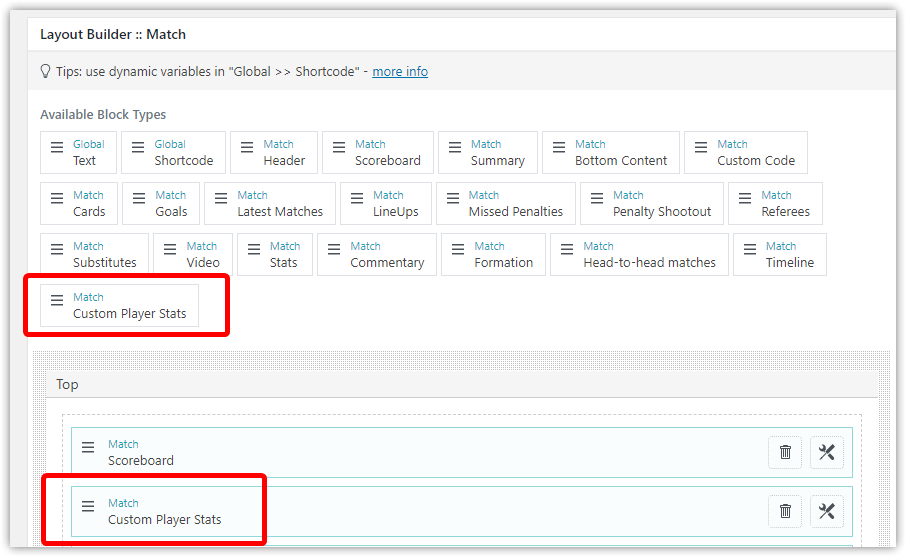Click the 'Layout Builder :: Match' title
The image size is (906, 557).
(x=113, y=34)
